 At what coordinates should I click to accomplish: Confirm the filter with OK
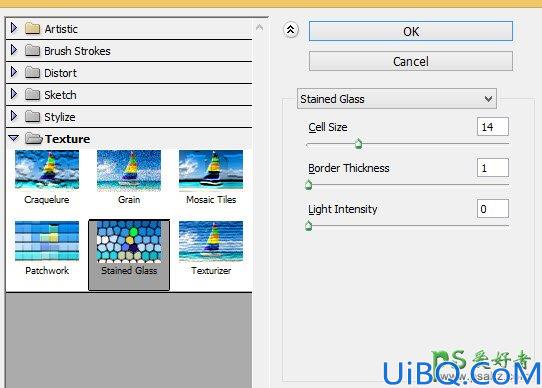pyautogui.click(x=411, y=31)
